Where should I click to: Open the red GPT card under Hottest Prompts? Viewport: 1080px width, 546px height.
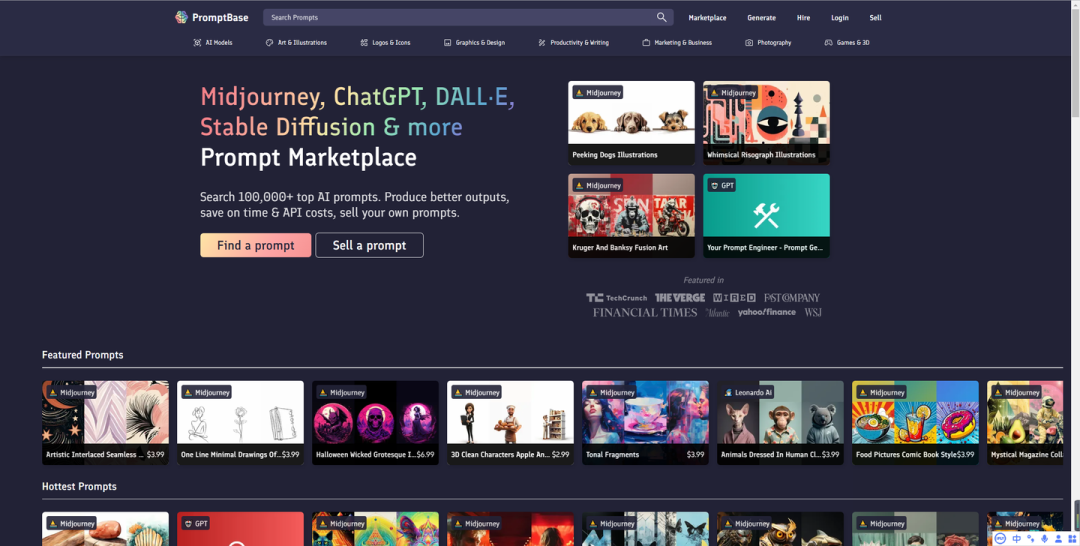click(x=240, y=529)
